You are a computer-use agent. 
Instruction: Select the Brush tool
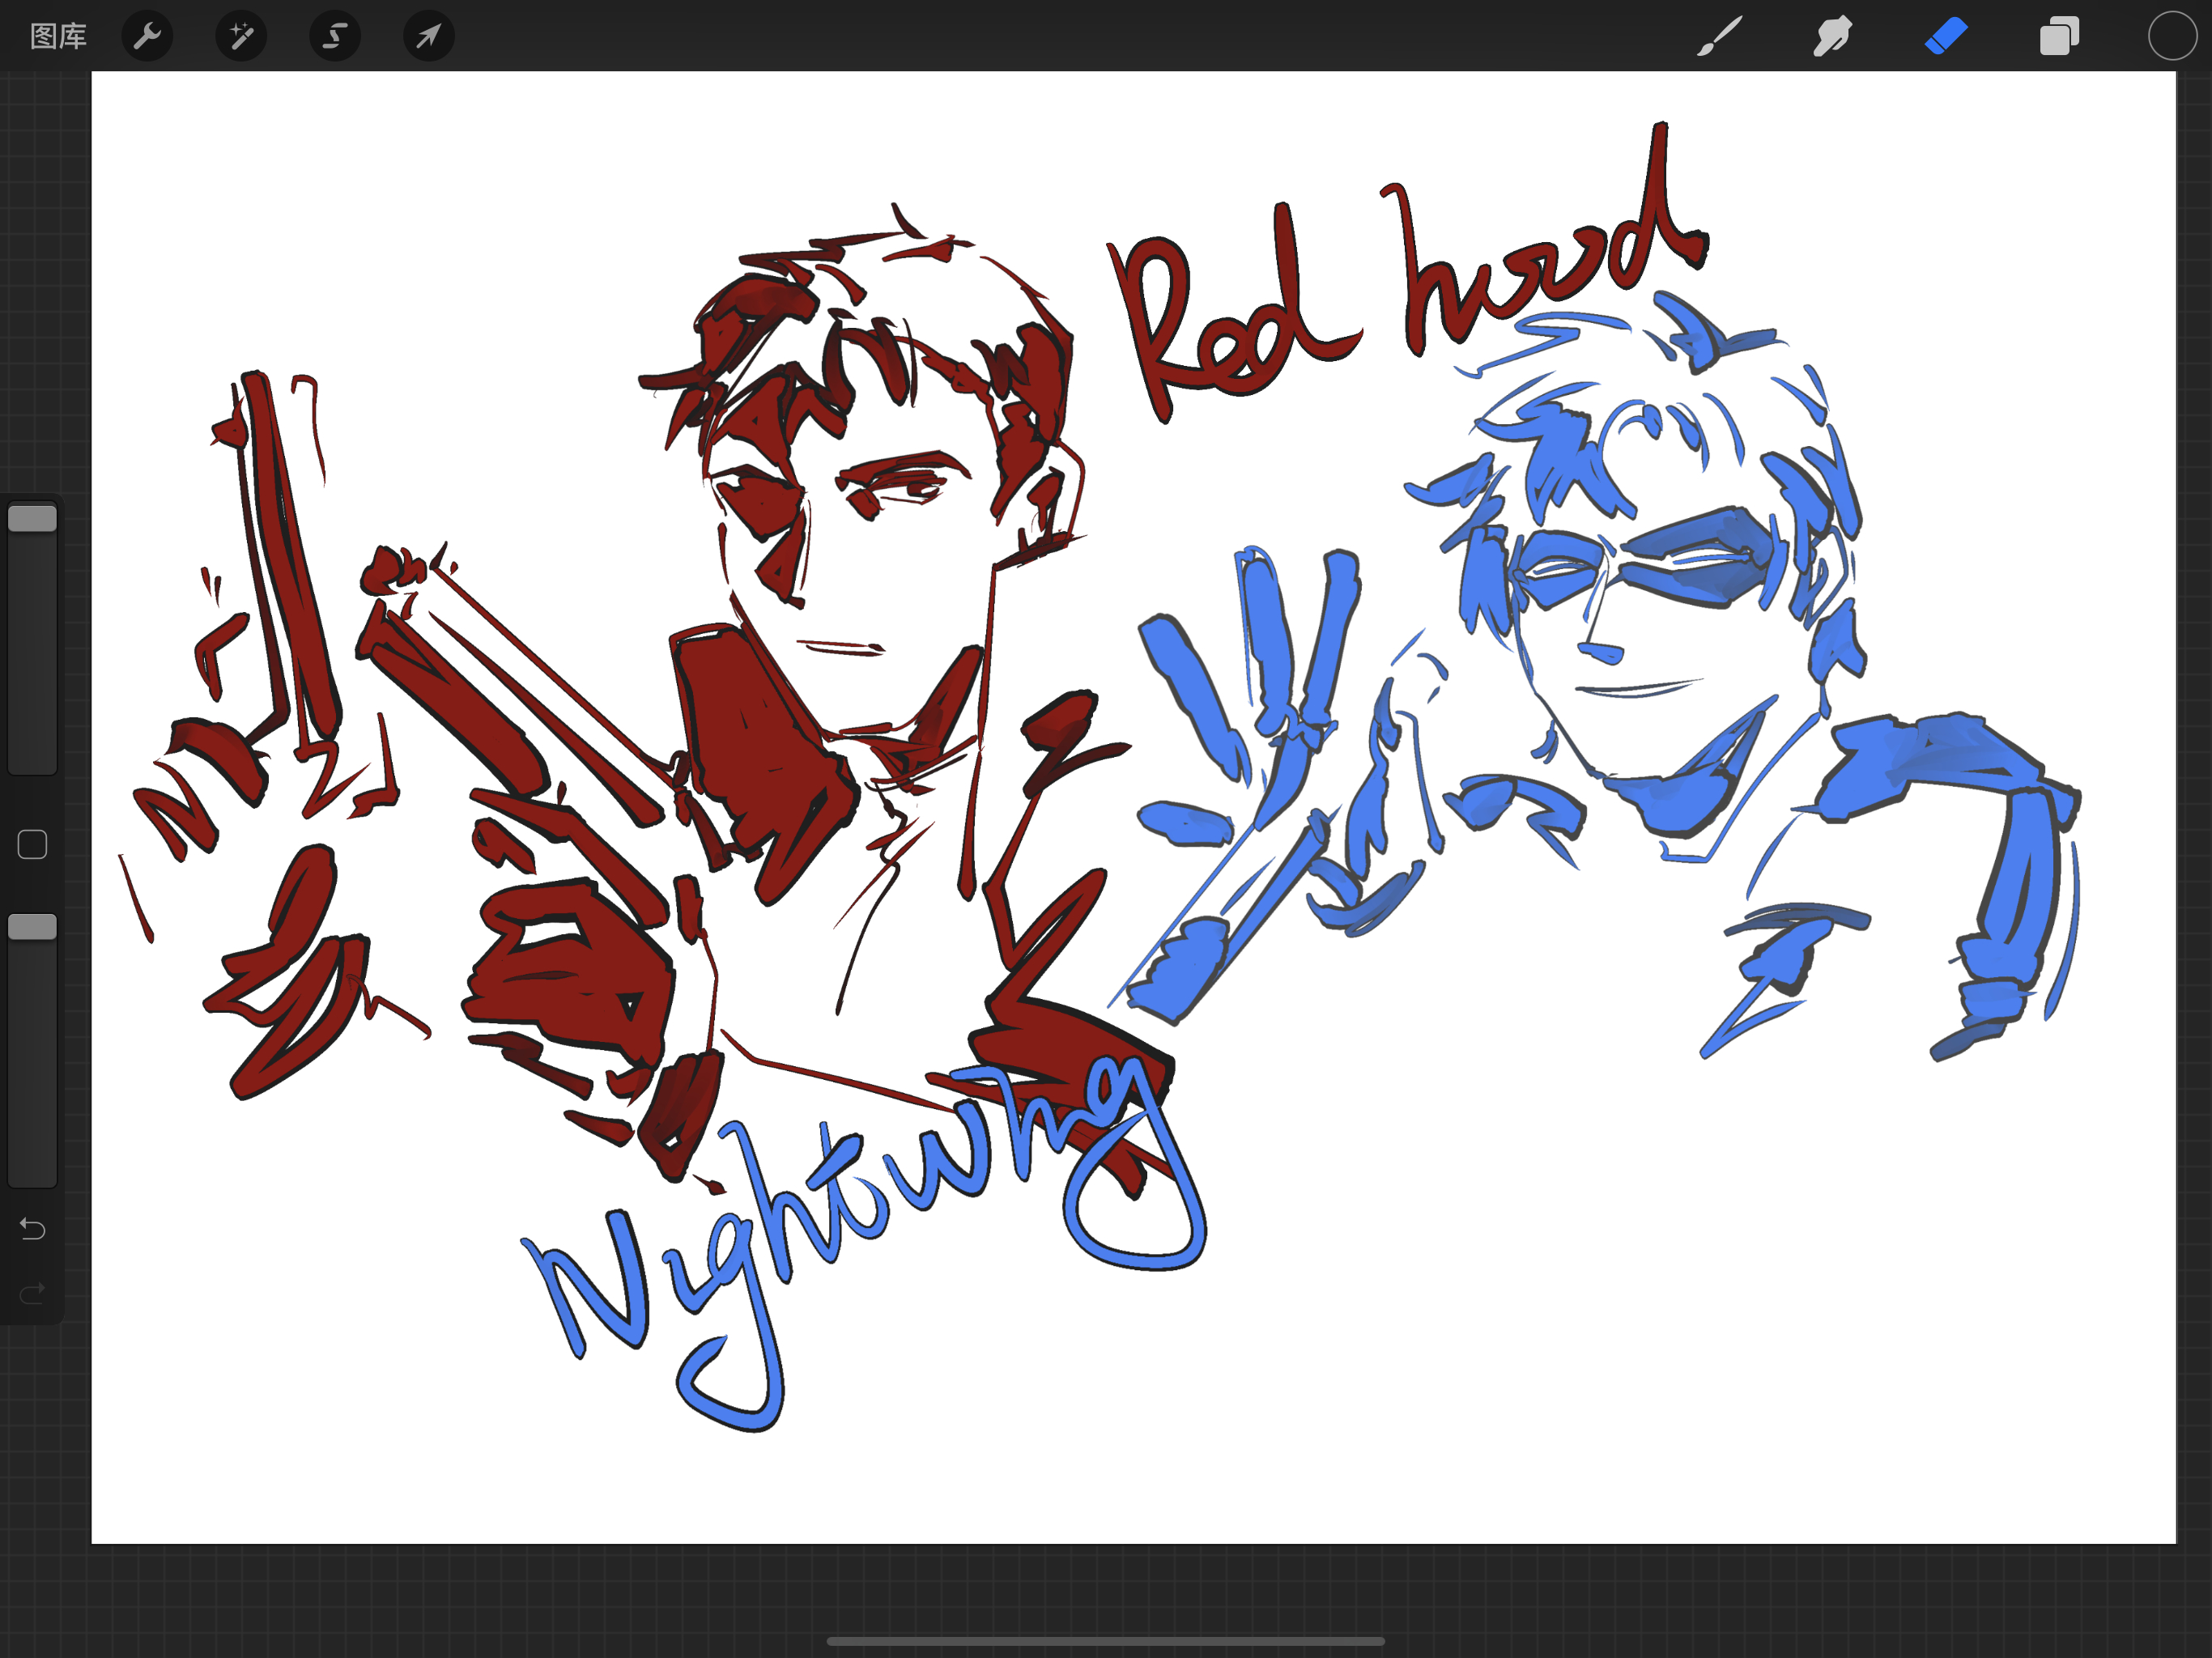[x=1720, y=37]
